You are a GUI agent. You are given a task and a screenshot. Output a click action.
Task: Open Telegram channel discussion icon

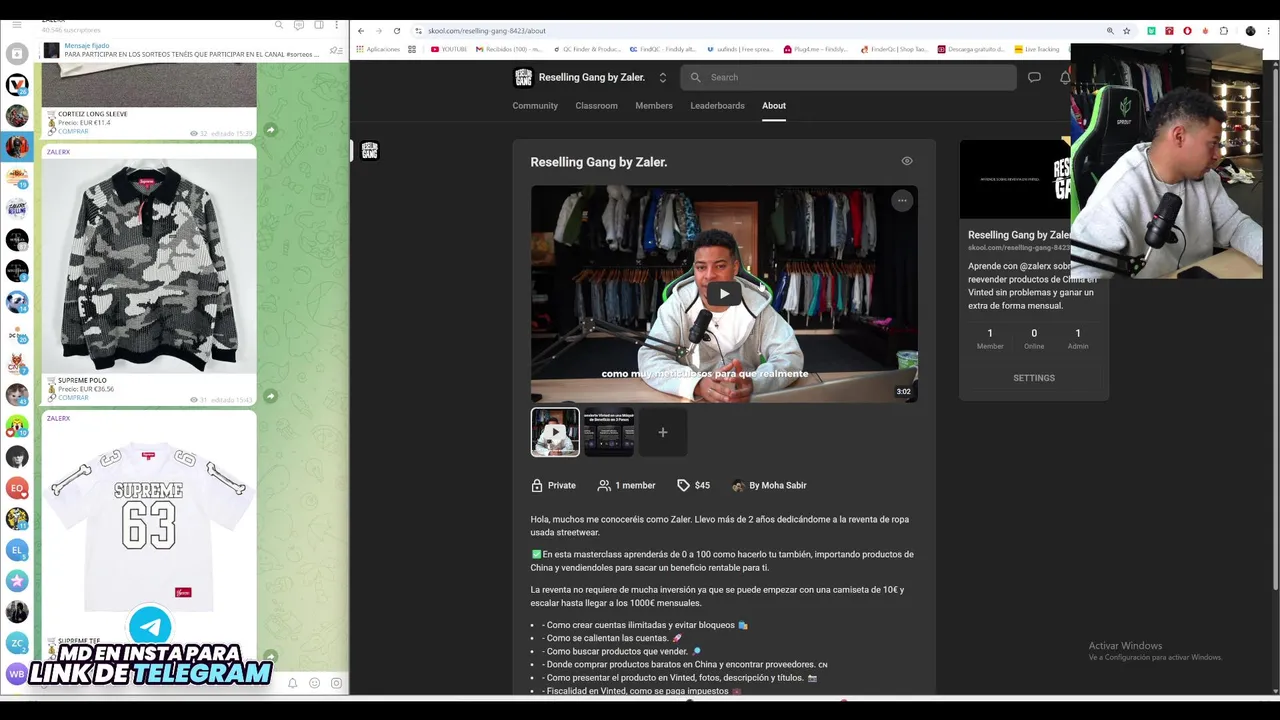click(299, 24)
